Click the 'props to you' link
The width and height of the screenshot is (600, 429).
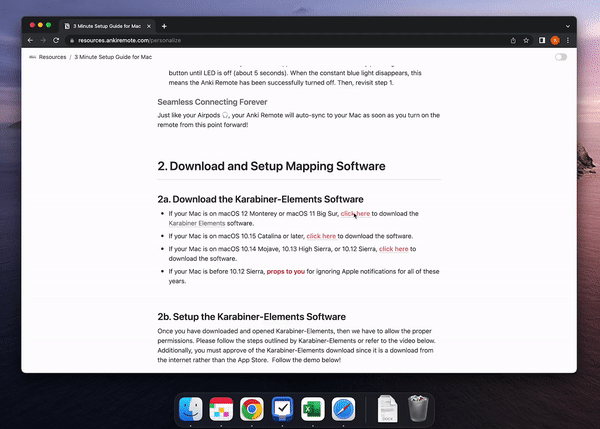pos(285,271)
